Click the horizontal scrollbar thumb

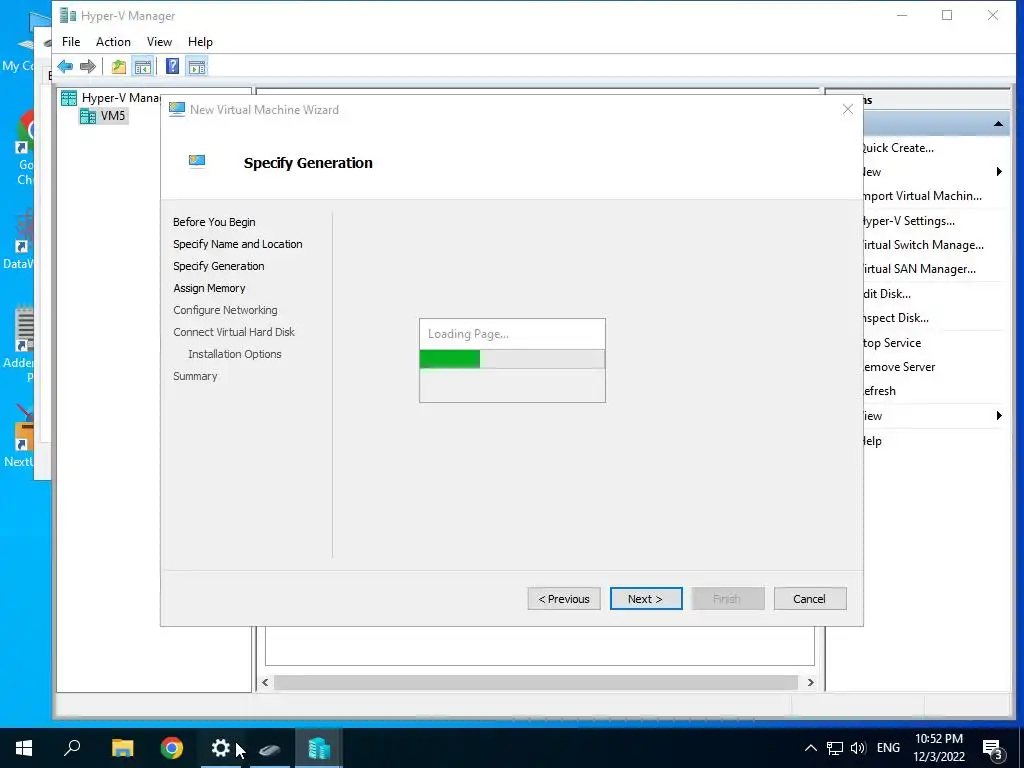tap(536, 682)
